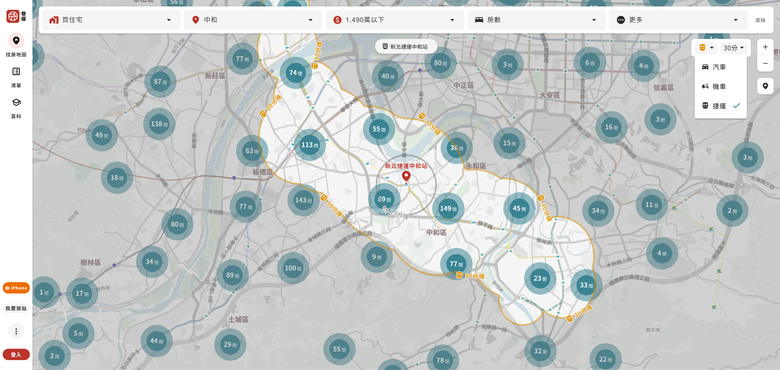Open the 百科 encyclopedia icon
The image size is (780, 370).
pos(16,102)
